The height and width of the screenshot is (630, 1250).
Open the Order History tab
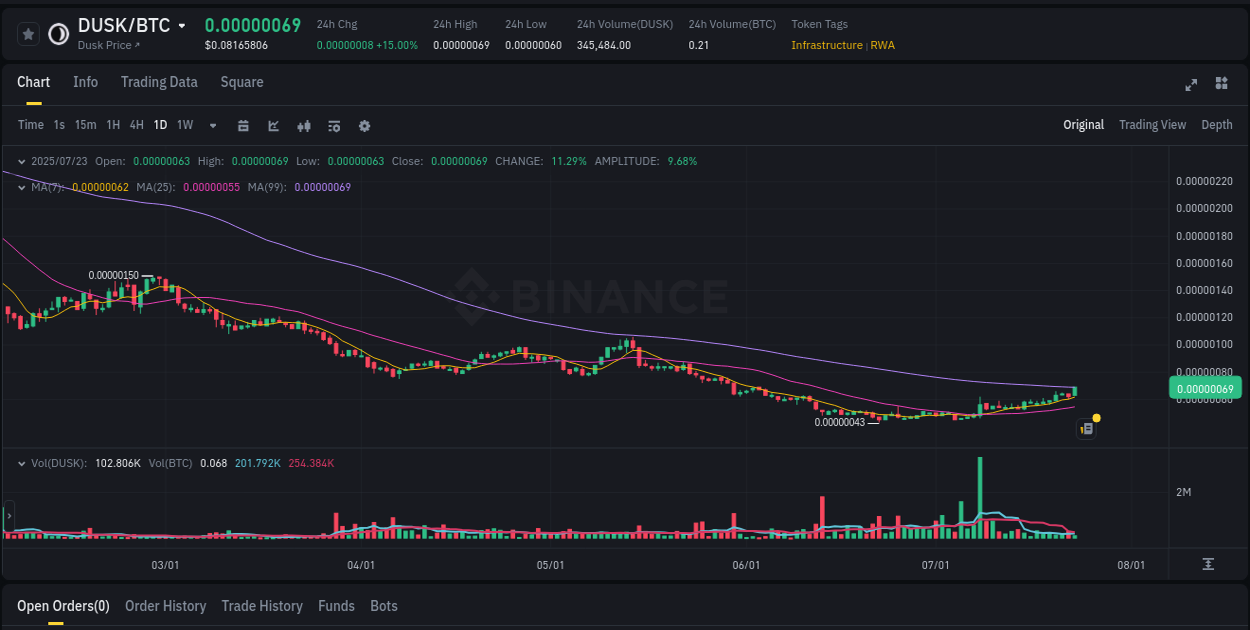[165, 606]
